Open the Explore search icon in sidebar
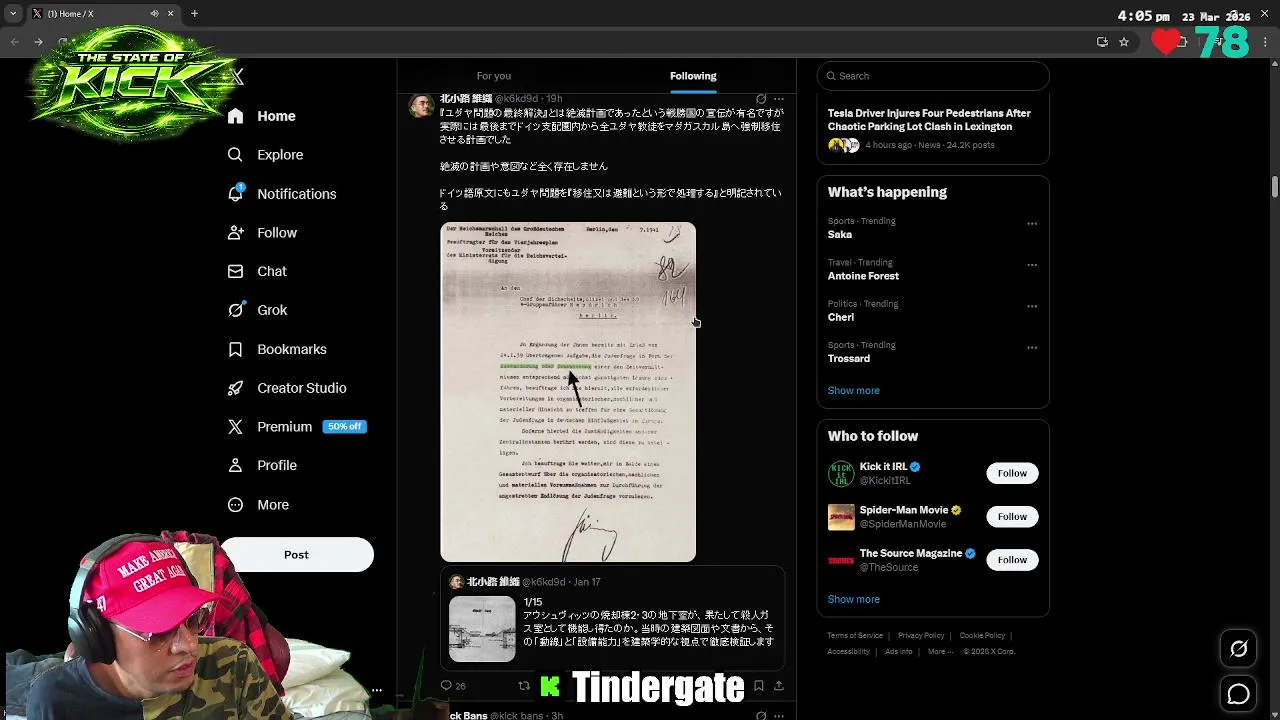Screen dimensions: 1280x720 tap(235, 155)
